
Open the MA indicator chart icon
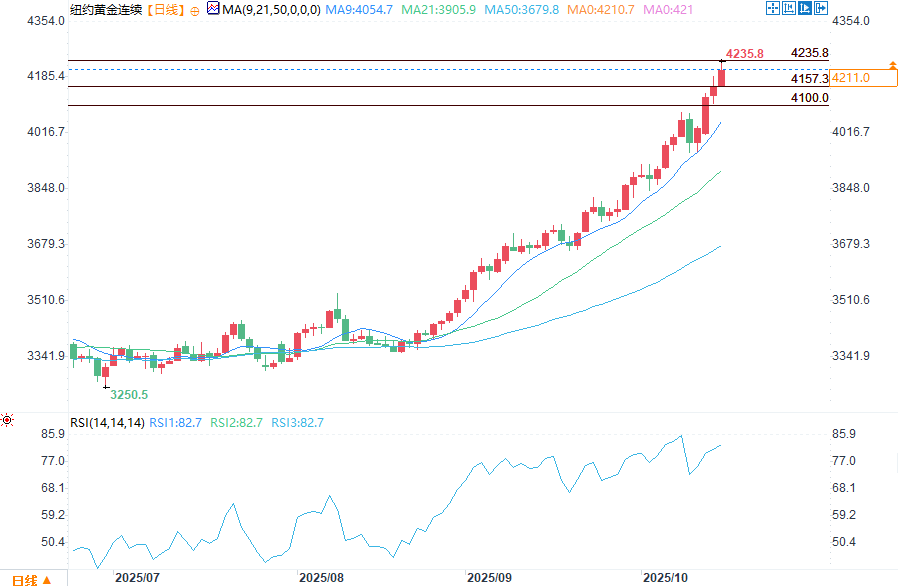(213, 9)
